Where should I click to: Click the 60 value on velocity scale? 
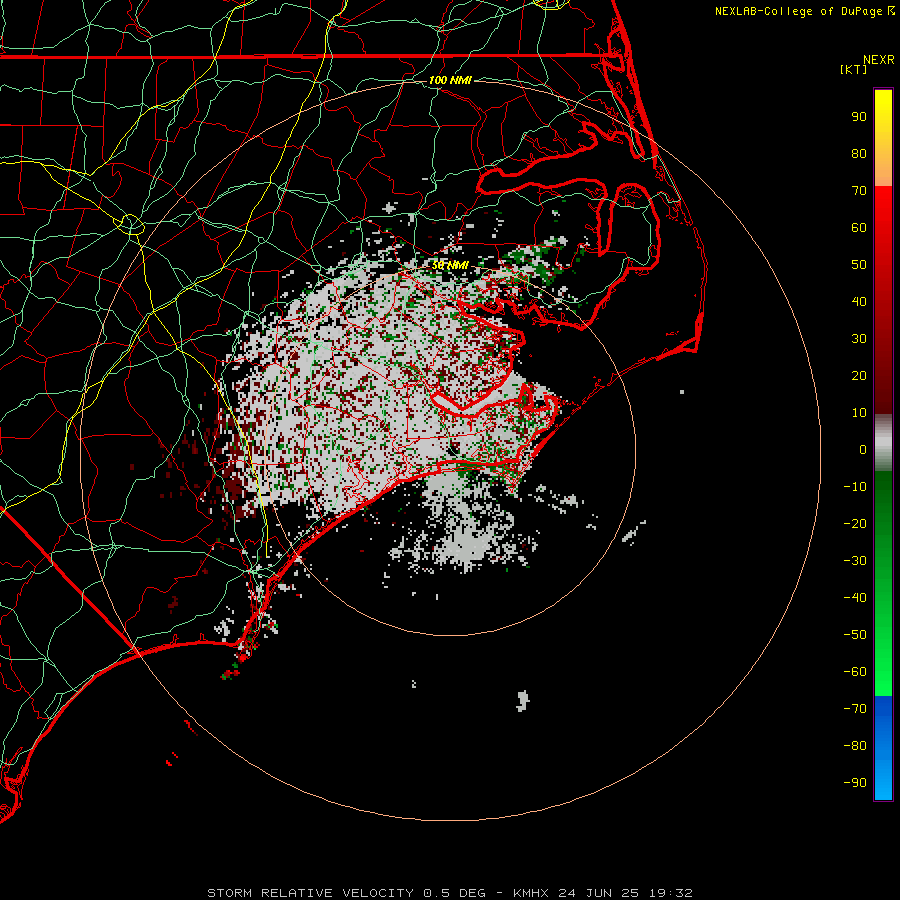tap(859, 228)
